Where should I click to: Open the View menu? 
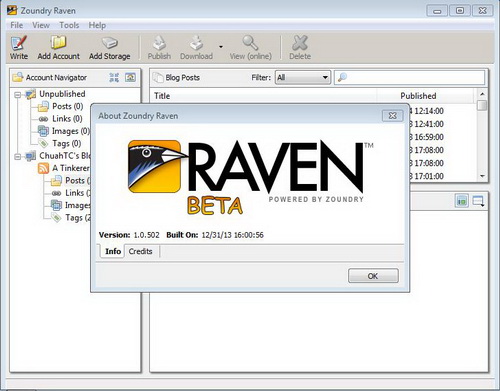coord(41,25)
